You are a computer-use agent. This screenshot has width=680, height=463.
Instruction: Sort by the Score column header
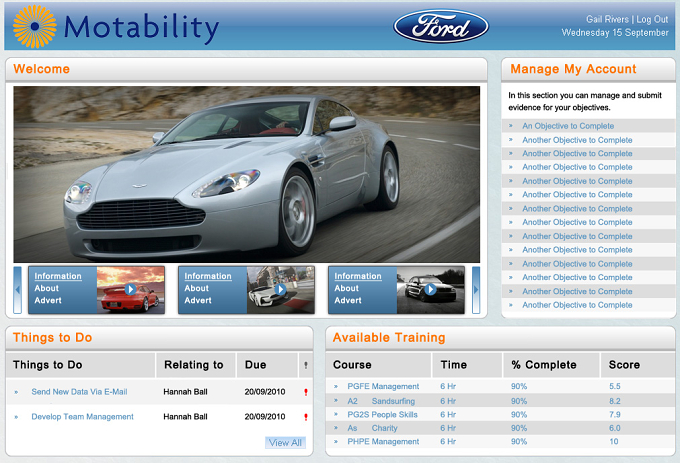pos(624,365)
